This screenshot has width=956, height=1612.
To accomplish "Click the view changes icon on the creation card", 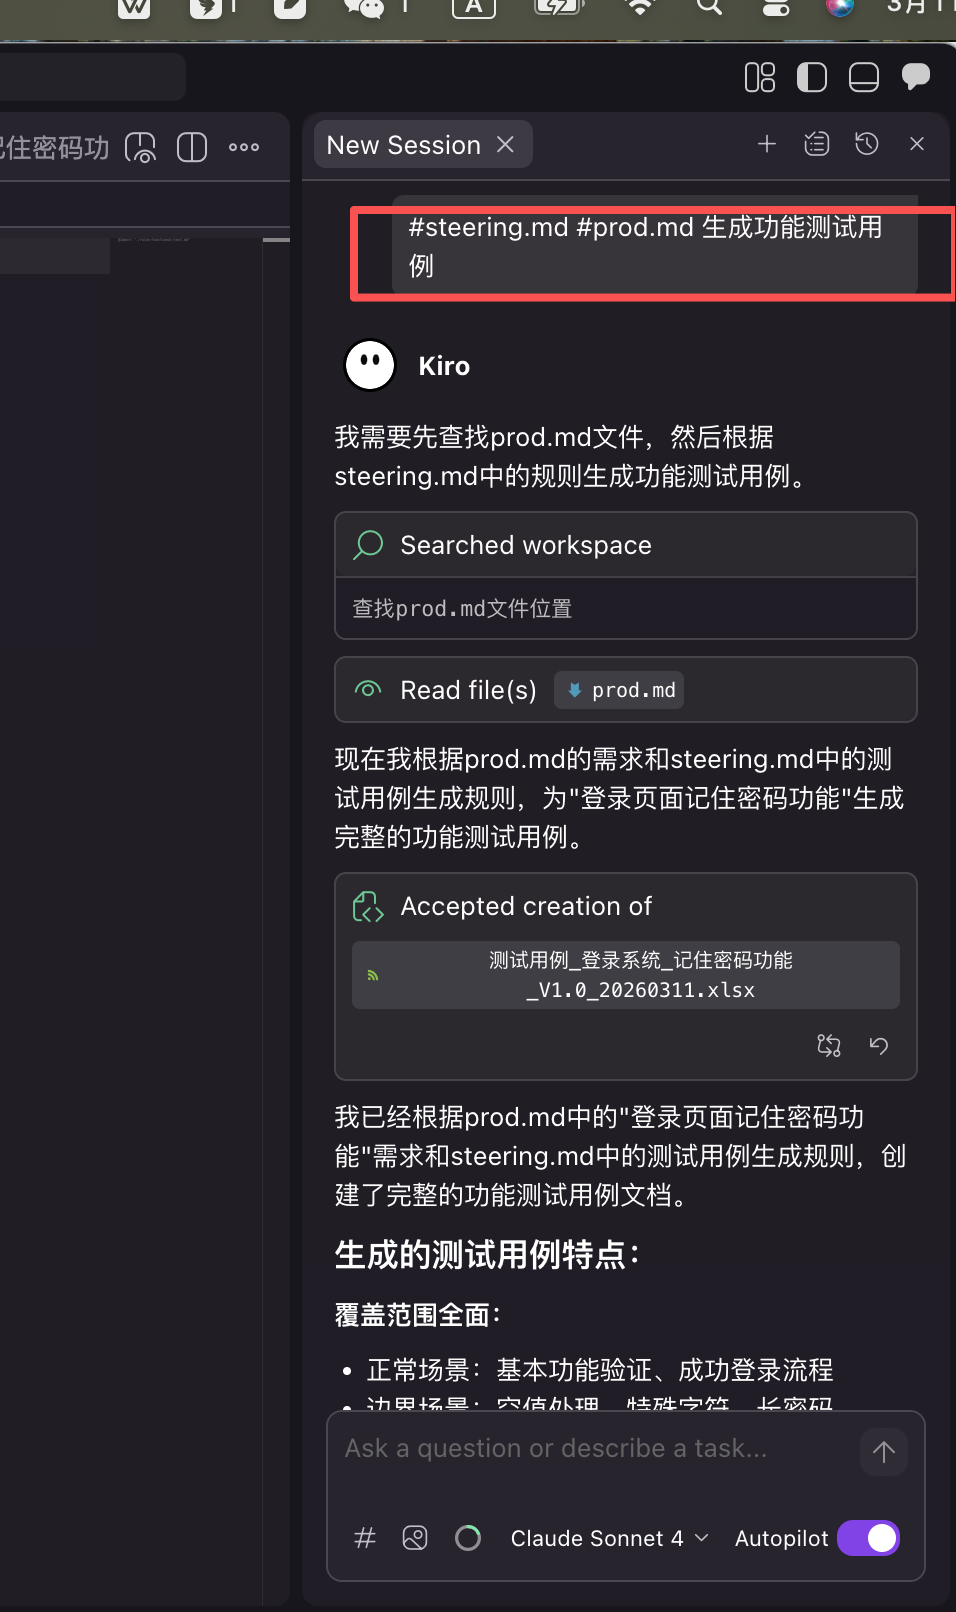I will (x=828, y=1045).
